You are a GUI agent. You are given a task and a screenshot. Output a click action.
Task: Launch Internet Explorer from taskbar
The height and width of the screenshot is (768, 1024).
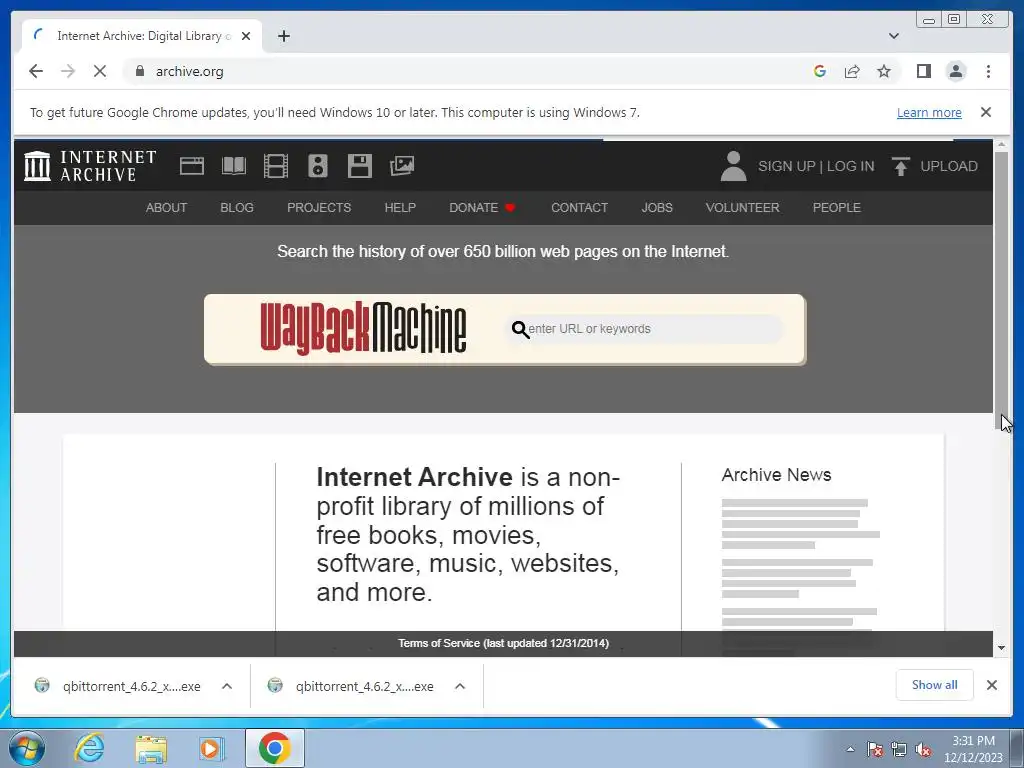[89, 748]
